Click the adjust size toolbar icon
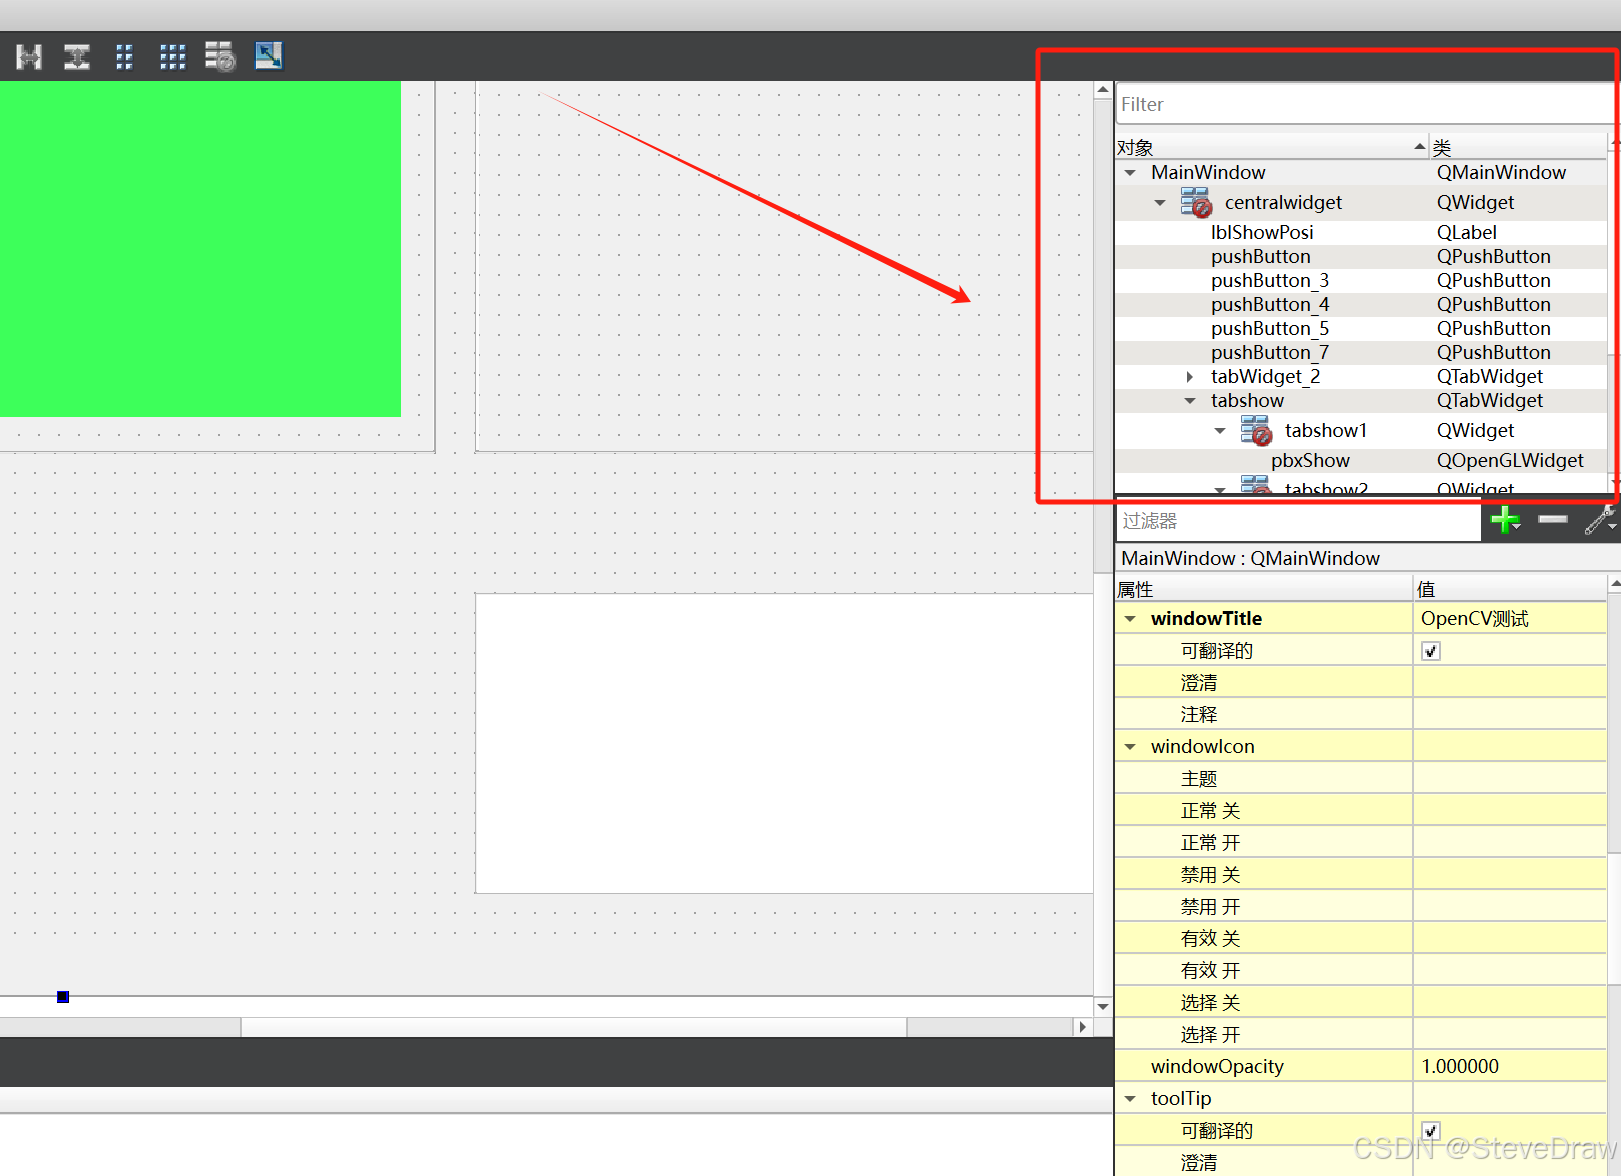The image size is (1621, 1176). [269, 56]
